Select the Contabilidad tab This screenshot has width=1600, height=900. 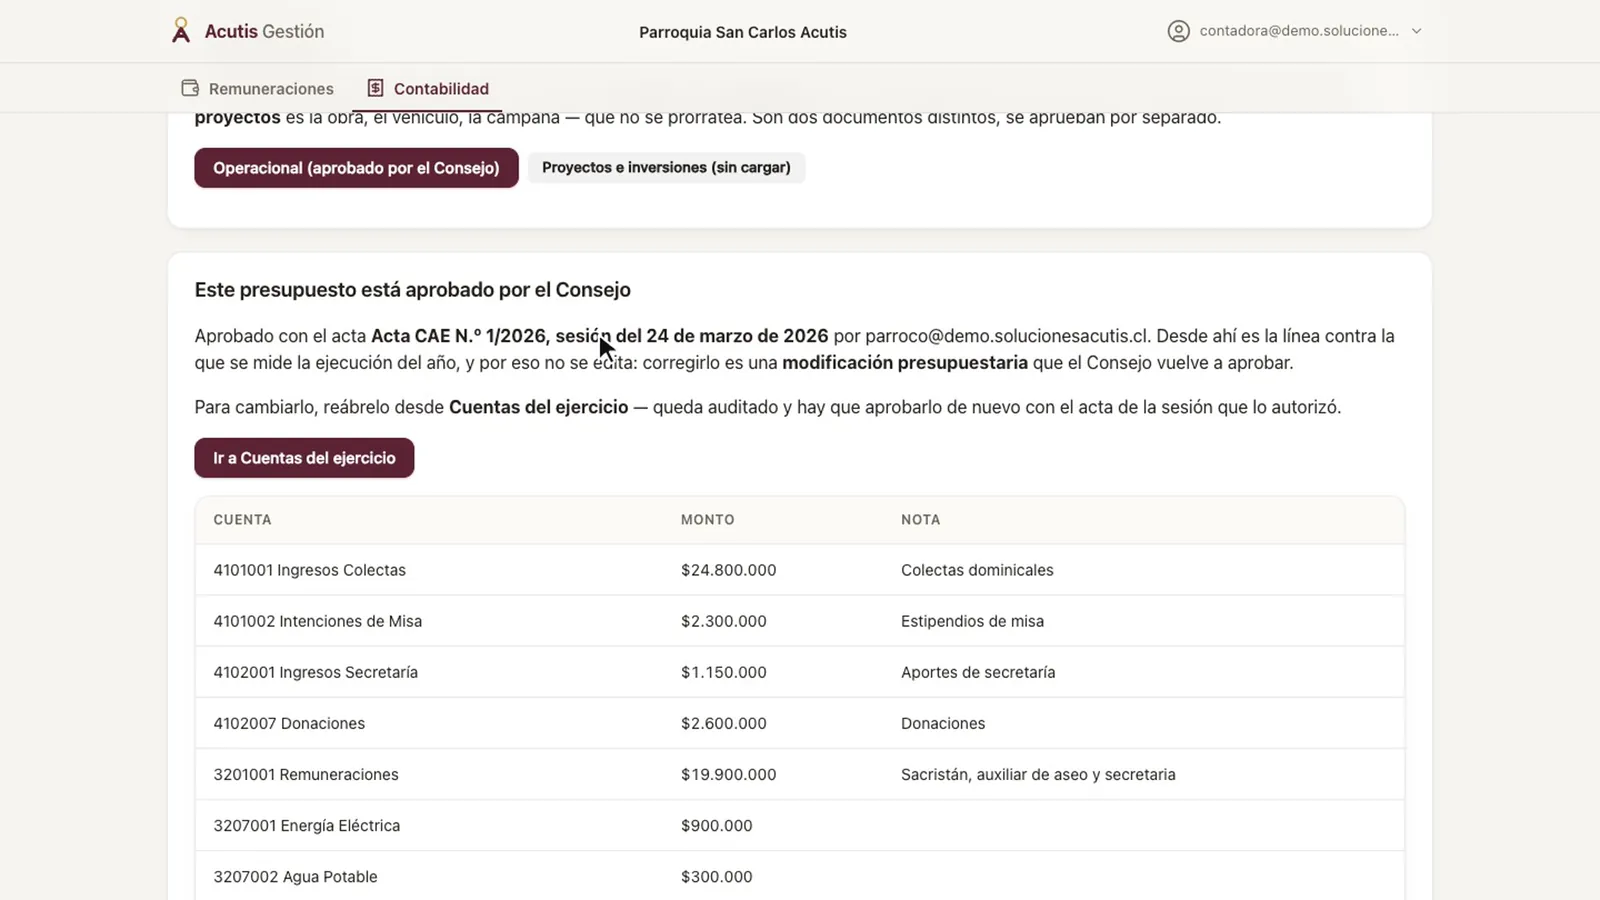(x=428, y=88)
